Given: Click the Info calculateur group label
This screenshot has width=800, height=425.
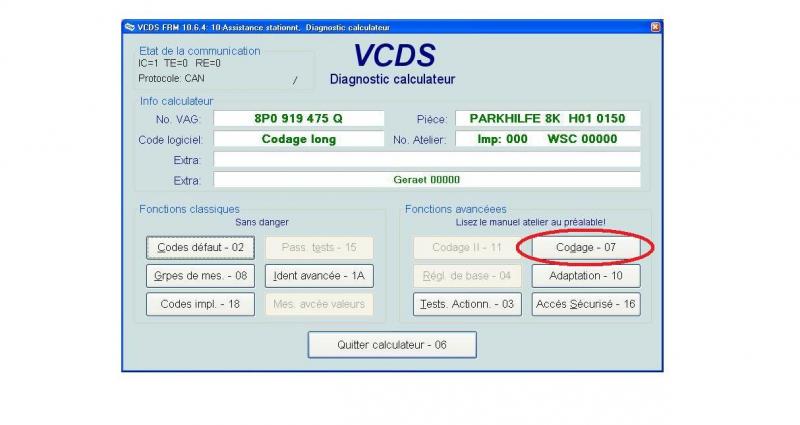Looking at the screenshot, I should [177, 101].
